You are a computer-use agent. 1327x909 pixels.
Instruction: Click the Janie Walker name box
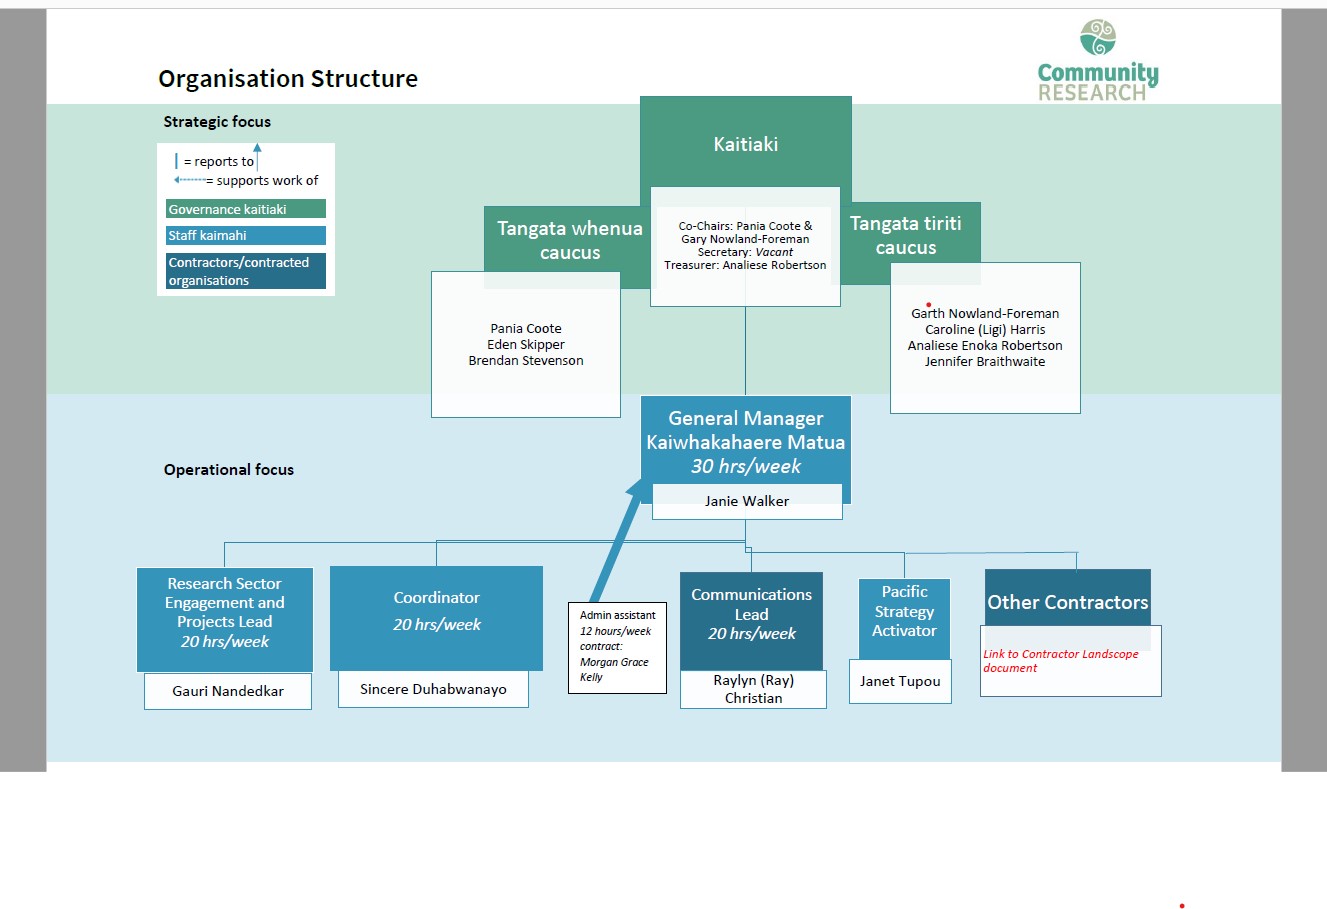[746, 501]
